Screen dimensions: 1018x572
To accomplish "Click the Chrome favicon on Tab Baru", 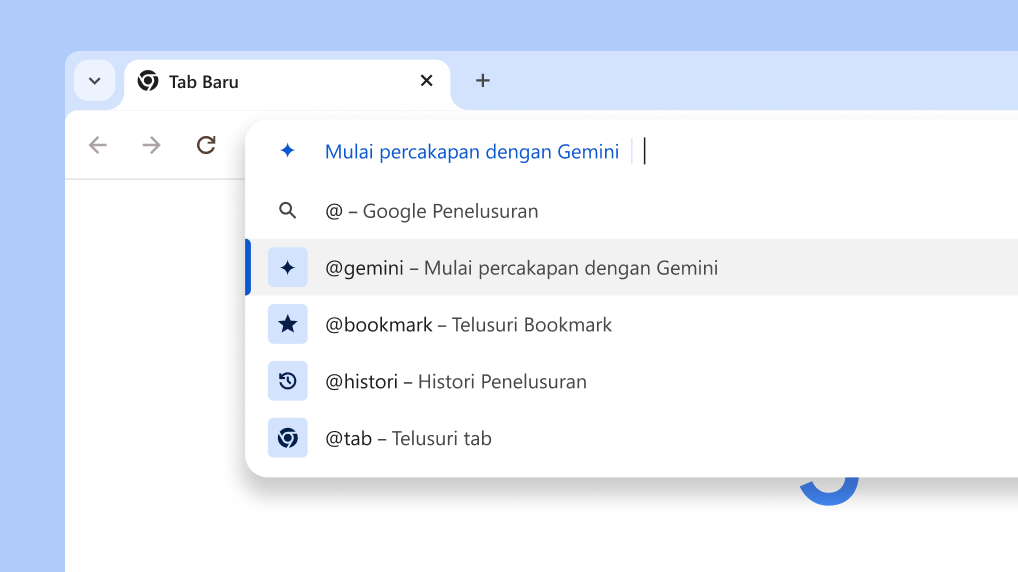I will coord(148,81).
